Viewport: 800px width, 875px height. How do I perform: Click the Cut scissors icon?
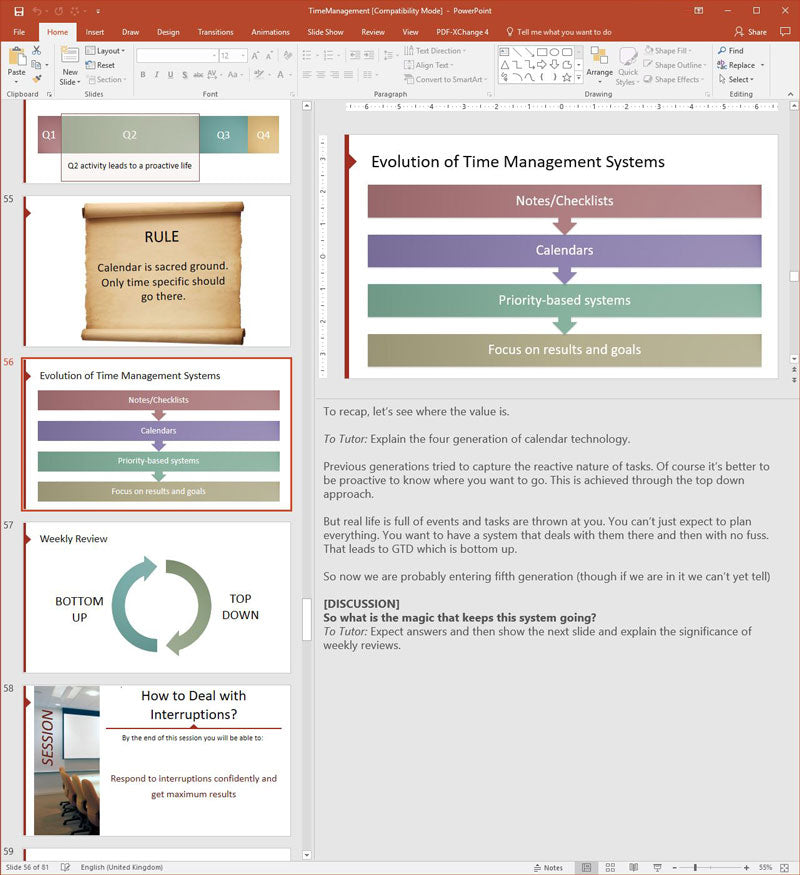pos(37,51)
